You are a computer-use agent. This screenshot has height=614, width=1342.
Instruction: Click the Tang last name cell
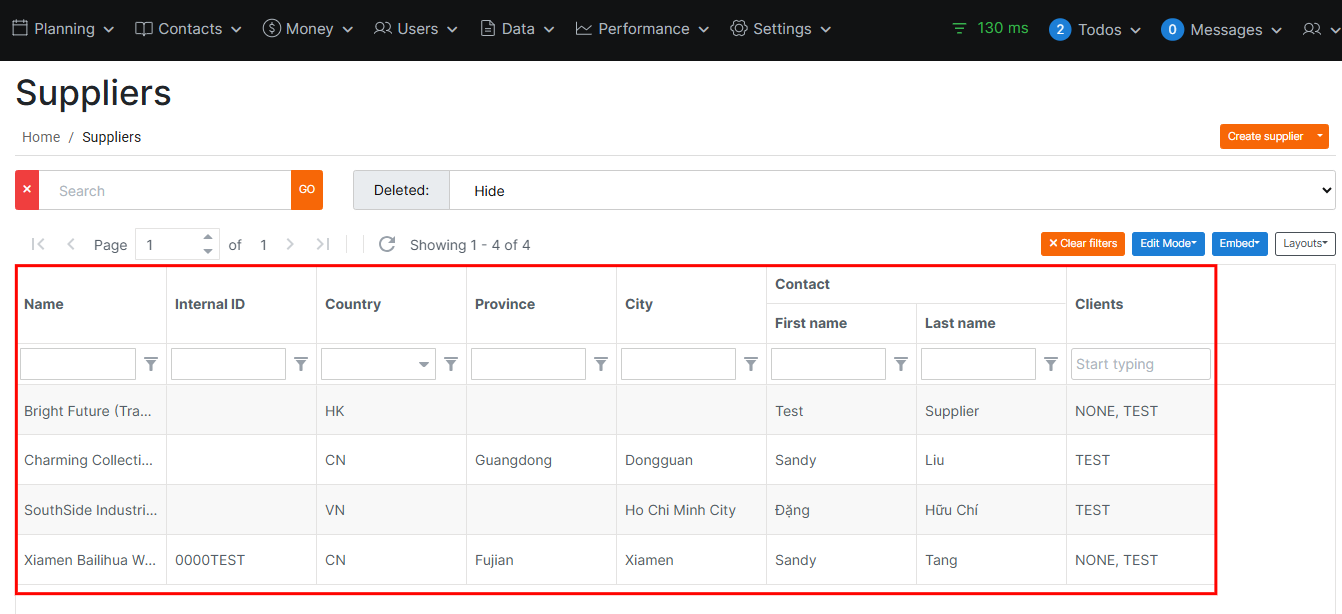coord(991,560)
